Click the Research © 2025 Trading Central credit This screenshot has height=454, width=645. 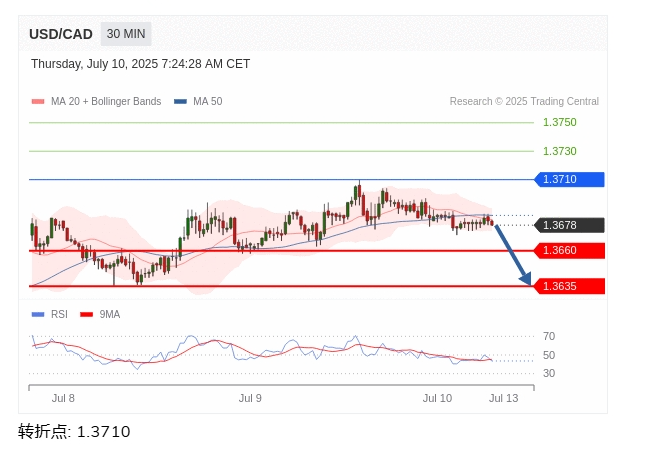click(x=524, y=102)
